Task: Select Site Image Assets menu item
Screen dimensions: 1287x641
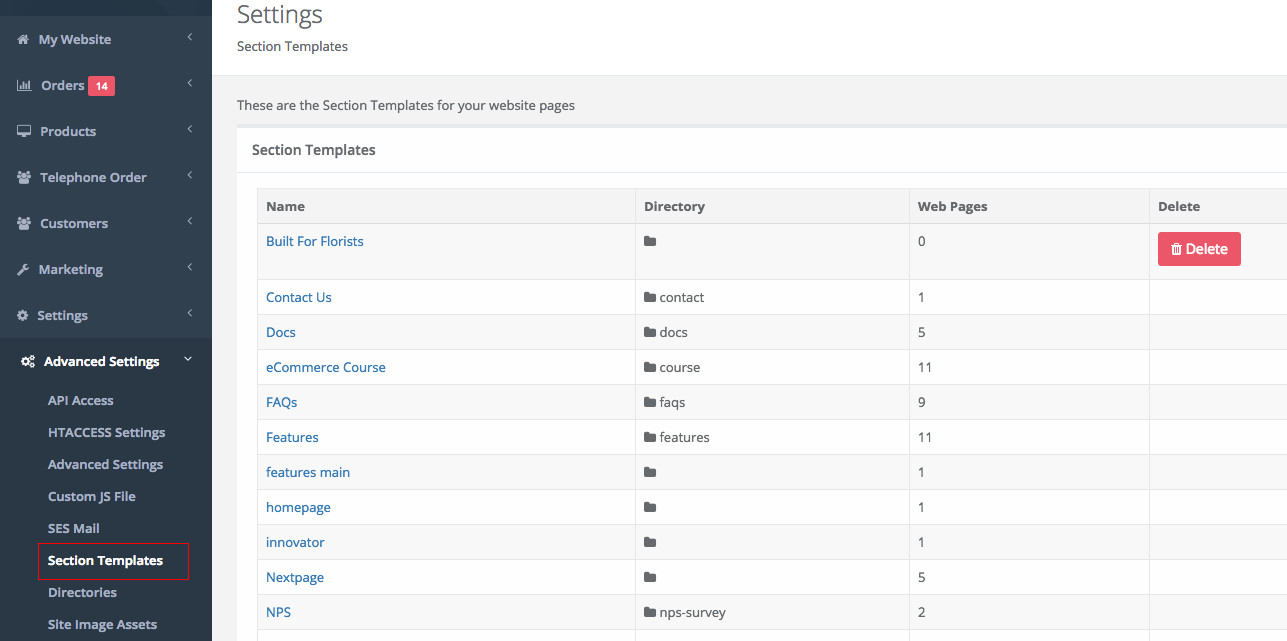Action: pyautogui.click(x=102, y=625)
